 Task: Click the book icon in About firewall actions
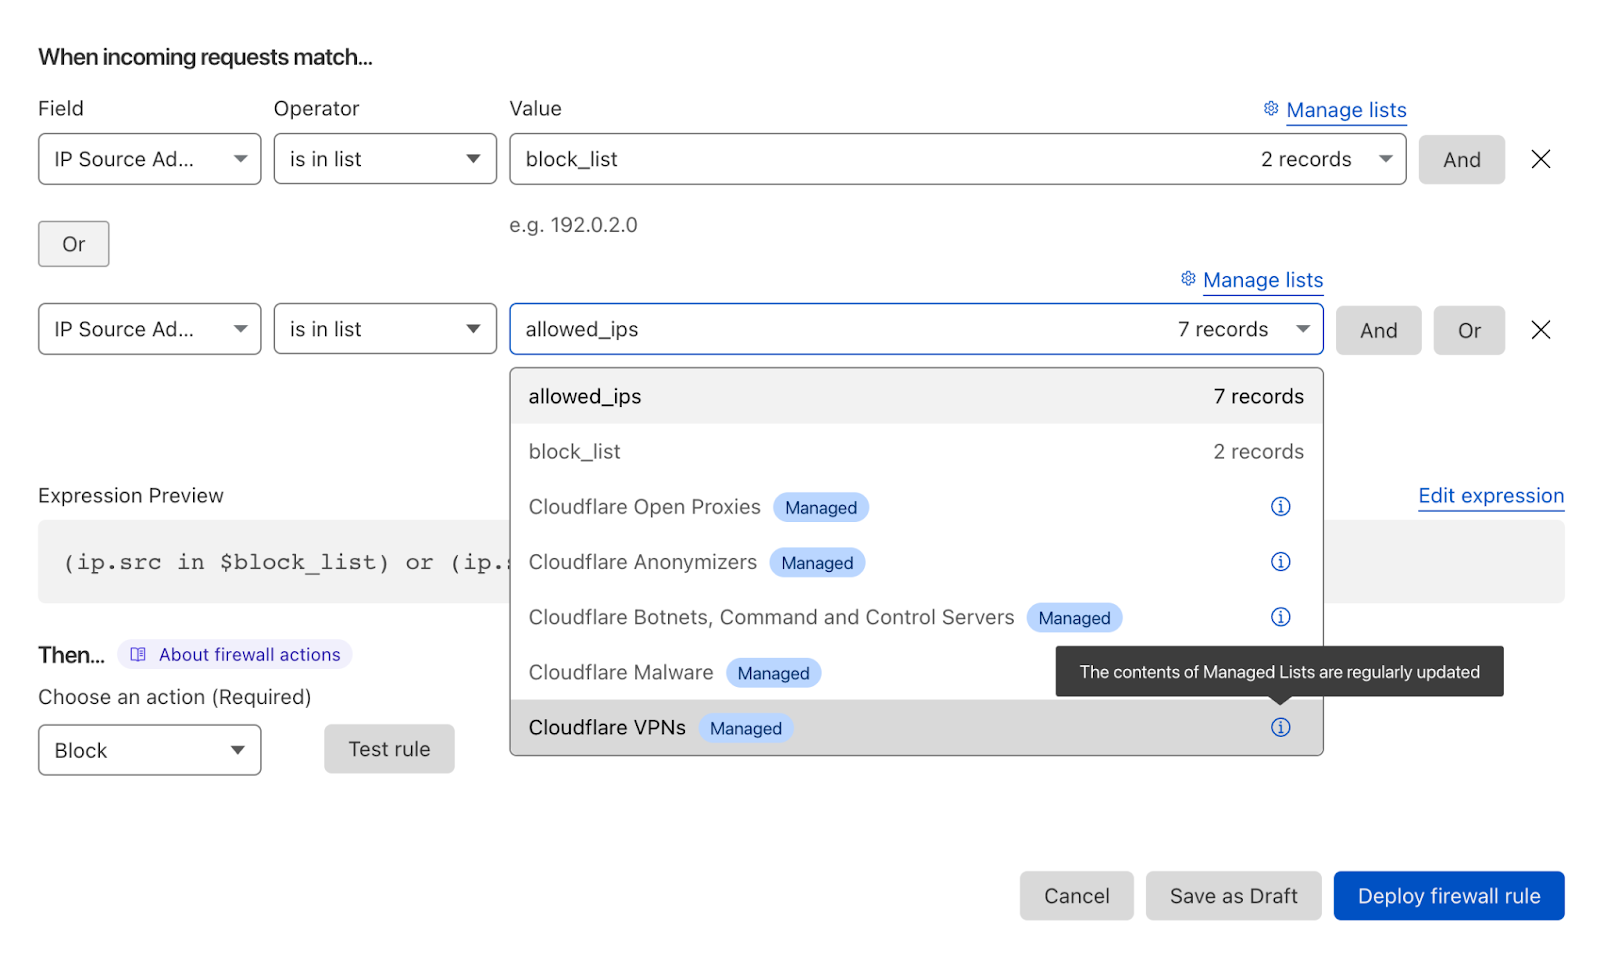click(x=138, y=655)
